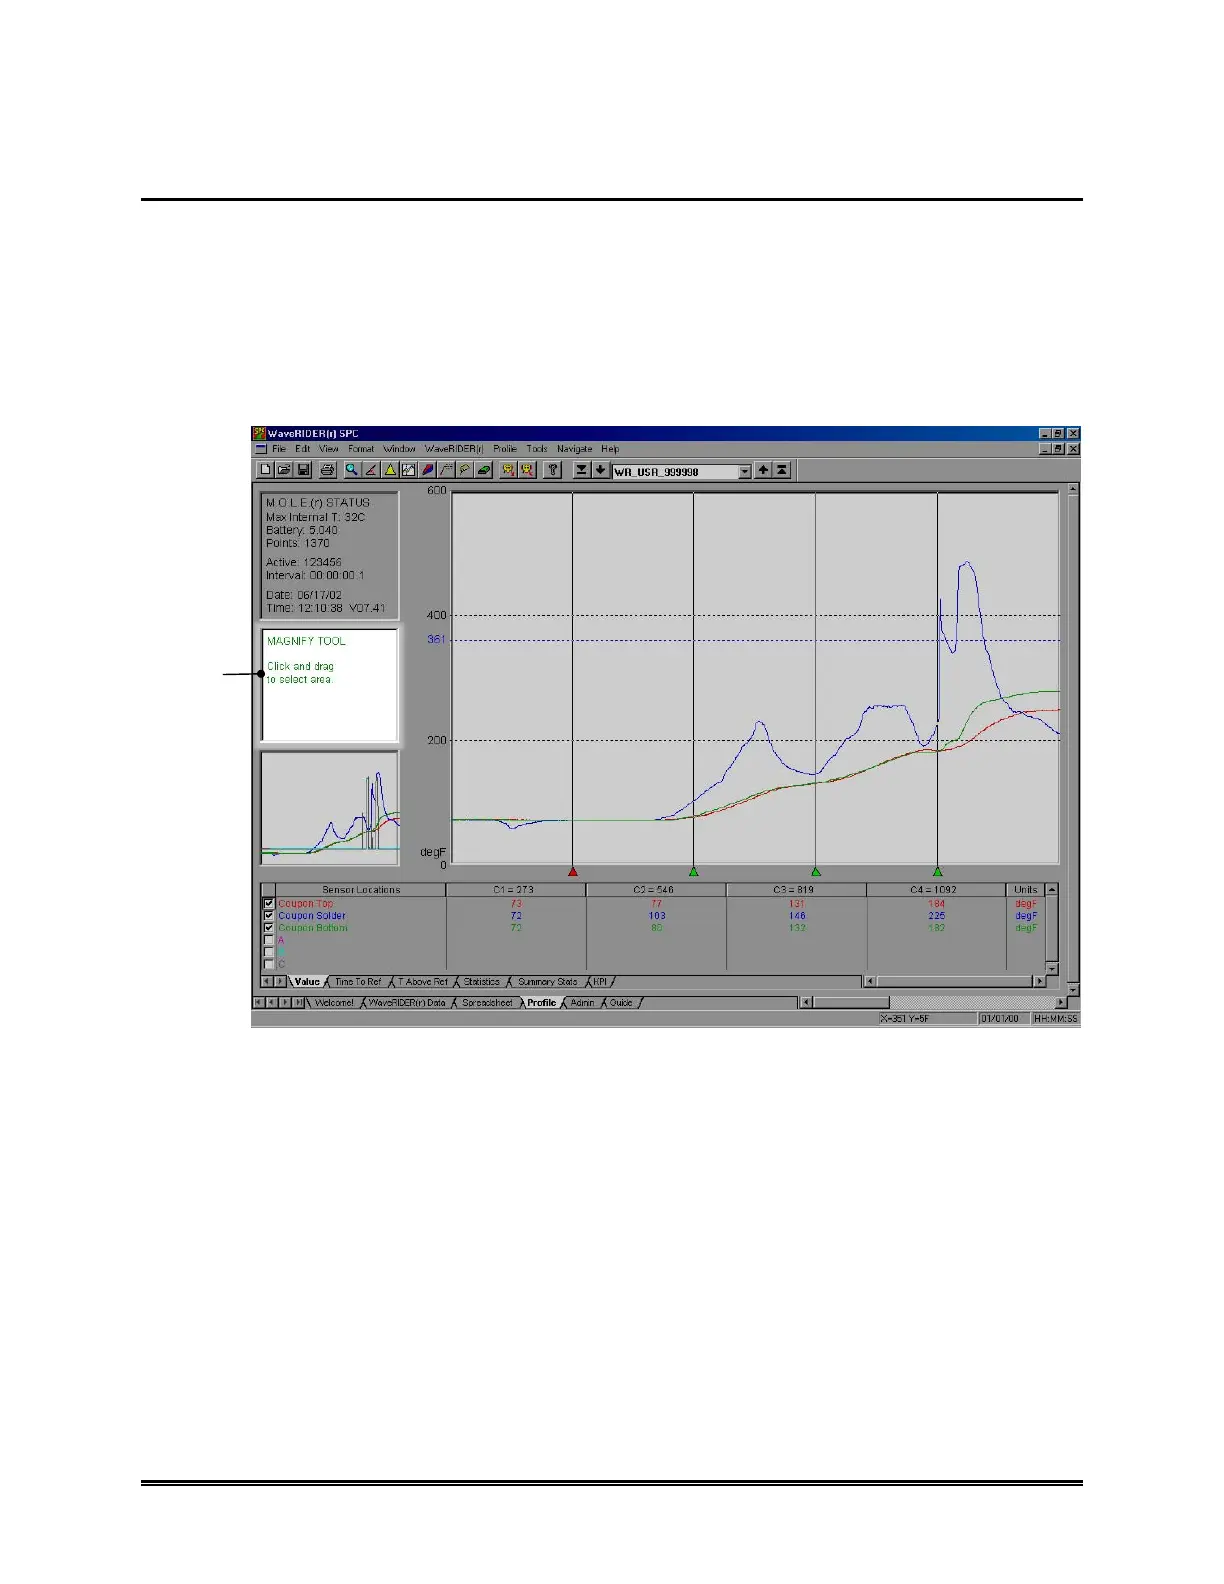Screen dimensions: 1224x1584
Task: Click the red C1 marker triangle on the time axis
Action: pos(572,872)
